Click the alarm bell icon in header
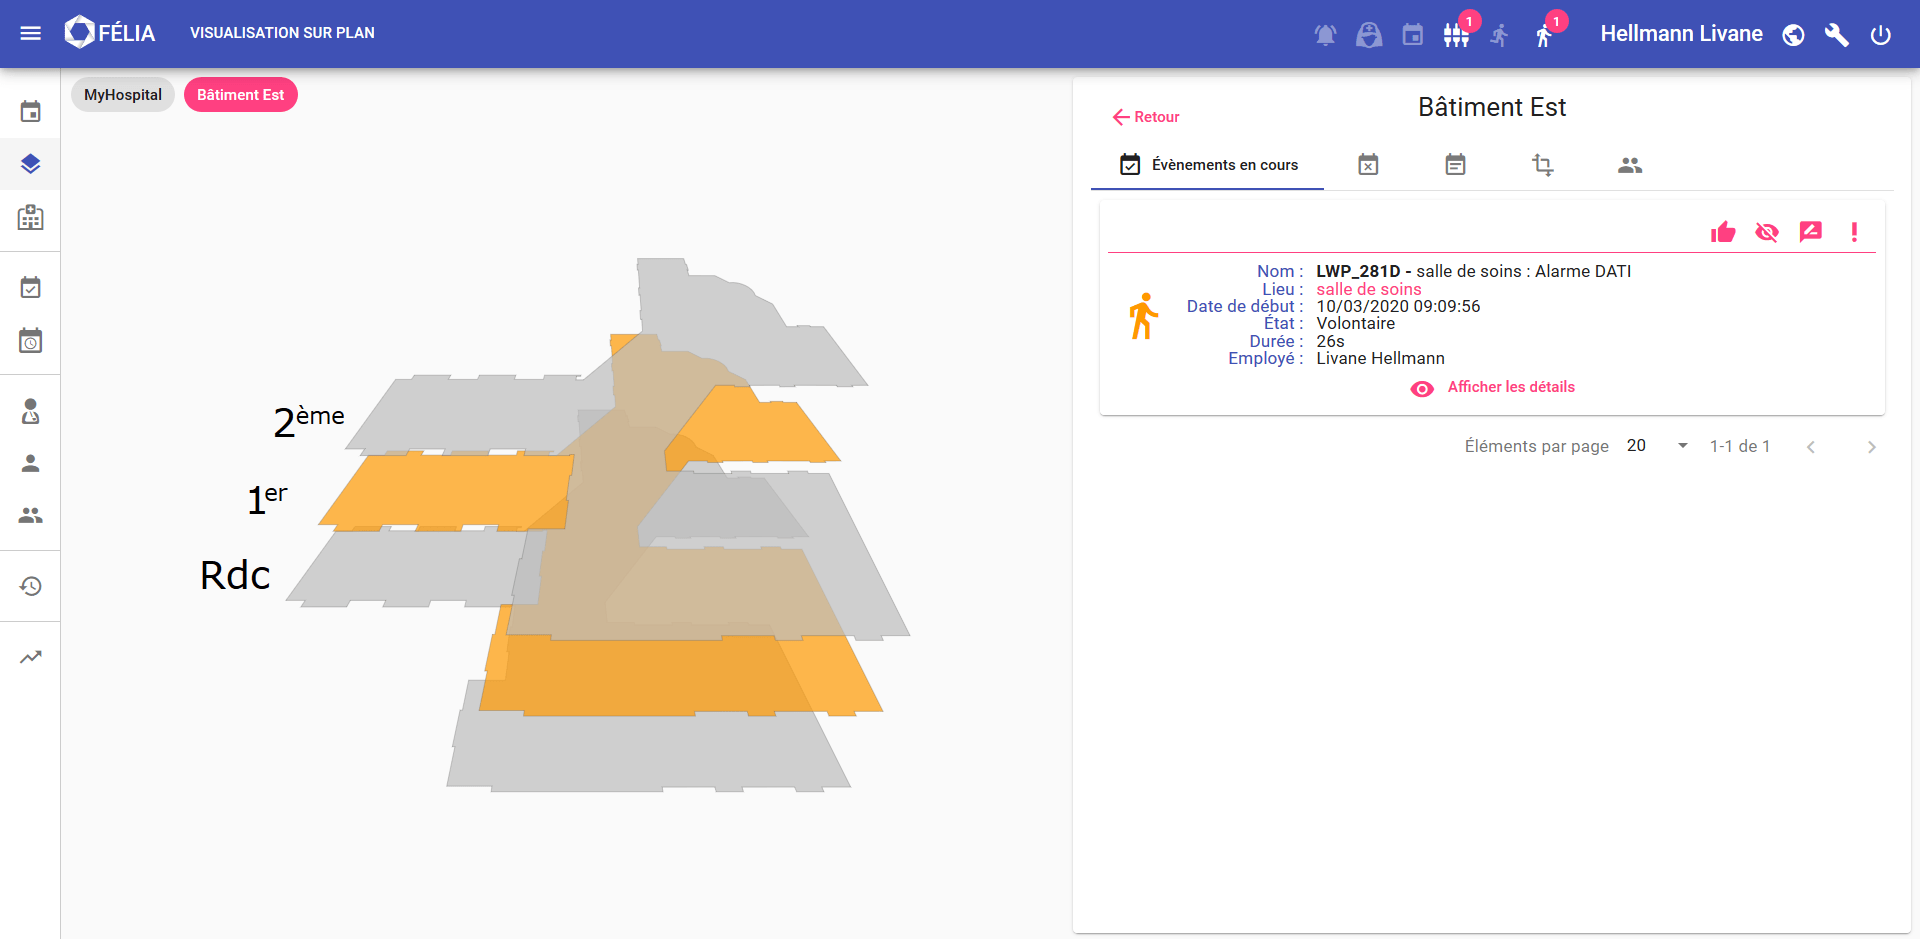Screen dimensions: 1920x939 pyautogui.click(x=1325, y=35)
